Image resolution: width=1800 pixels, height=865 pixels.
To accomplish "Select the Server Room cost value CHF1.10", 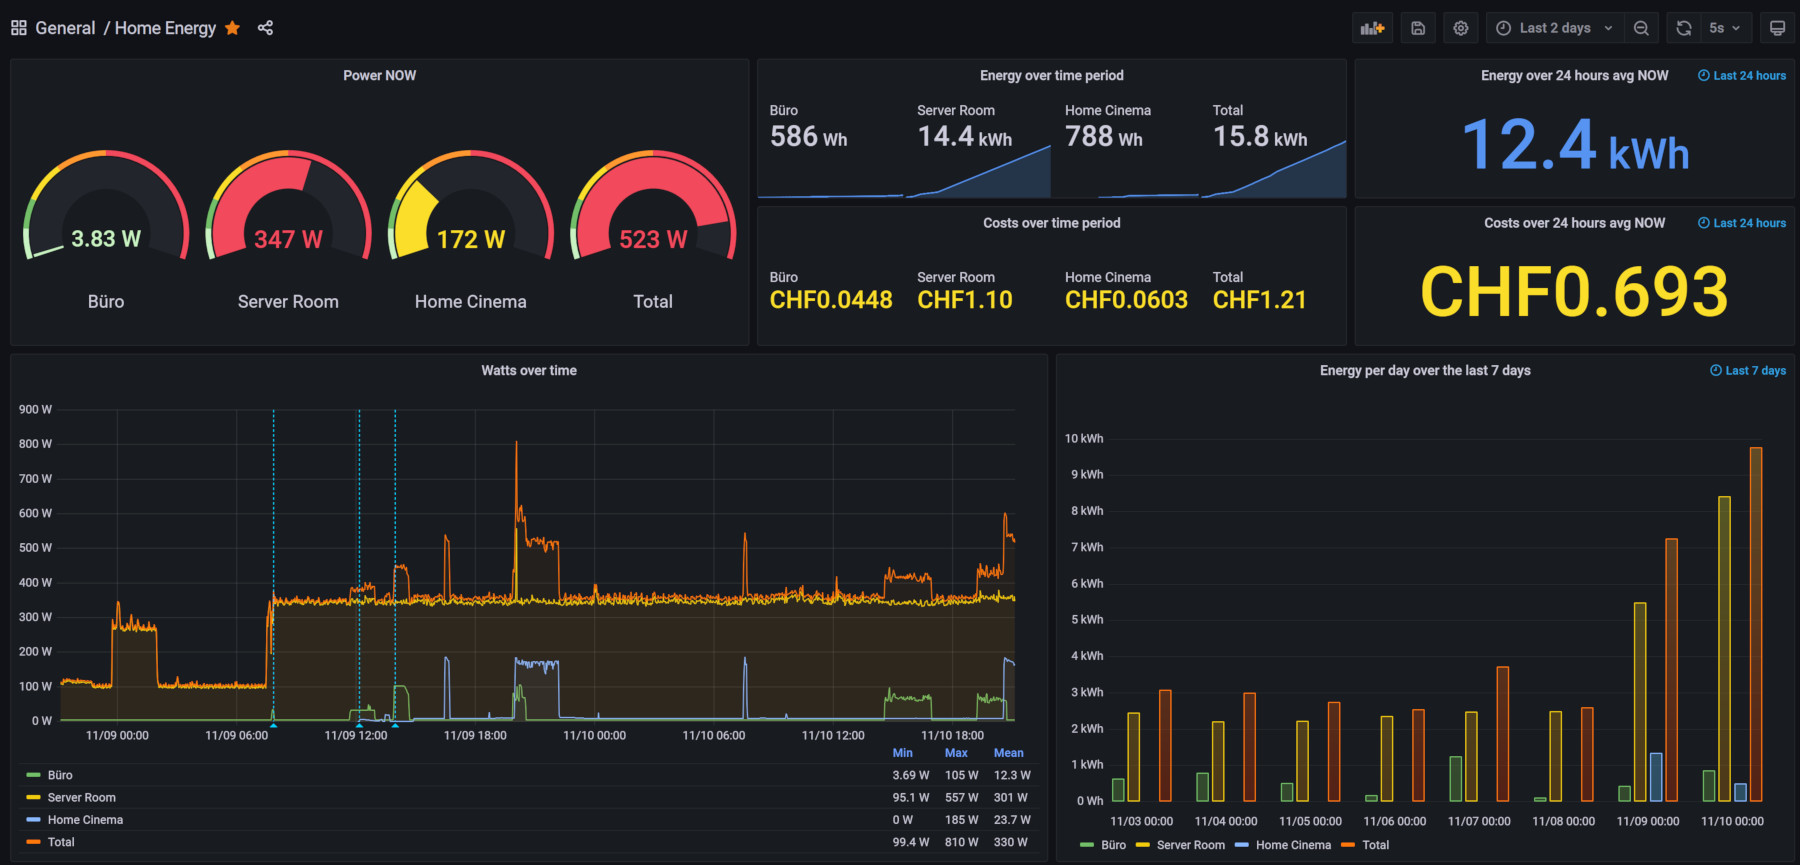I will (965, 300).
